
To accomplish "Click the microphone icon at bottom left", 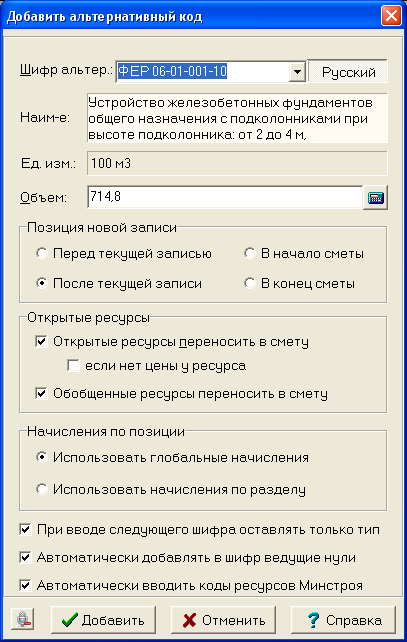I will pos(23,619).
